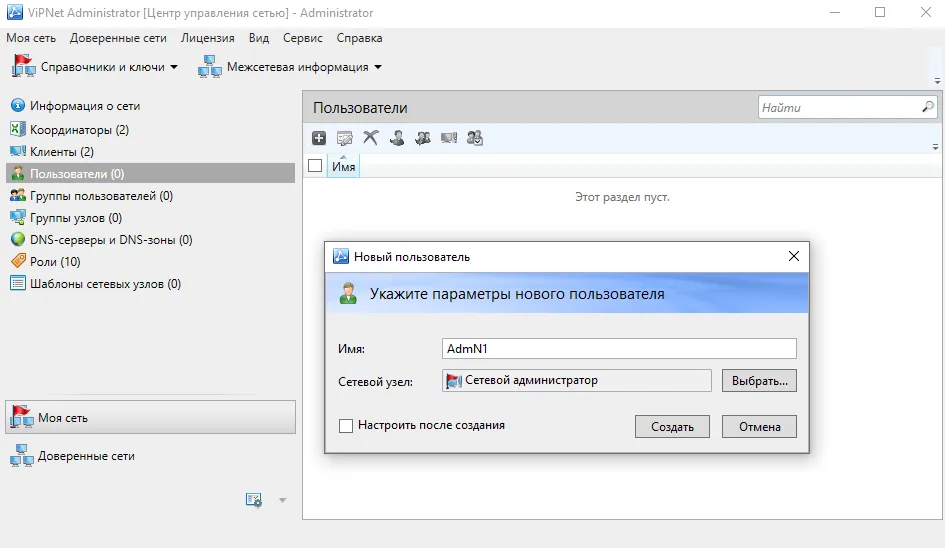945x548 pixels.
Task: Open Доверенные сети menu
Action: tap(118, 37)
